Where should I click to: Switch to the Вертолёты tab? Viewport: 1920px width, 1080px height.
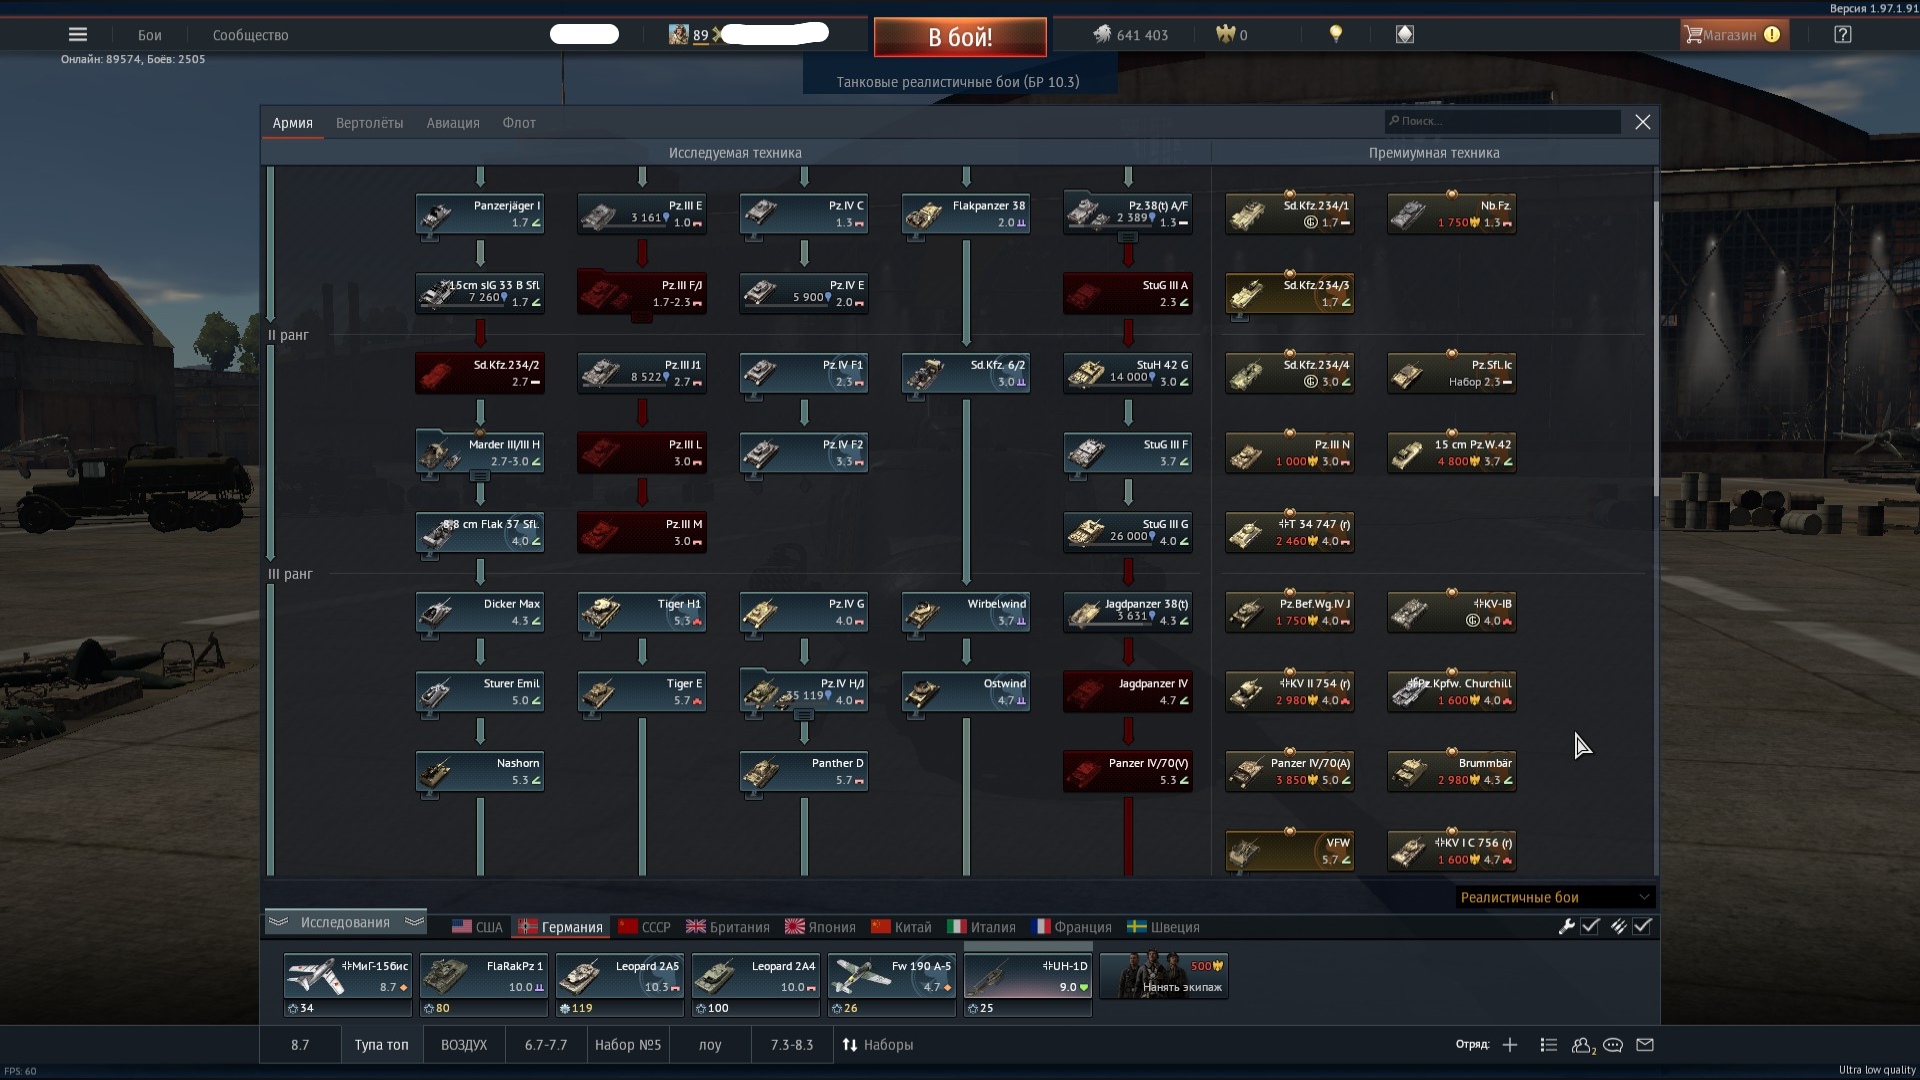click(369, 123)
